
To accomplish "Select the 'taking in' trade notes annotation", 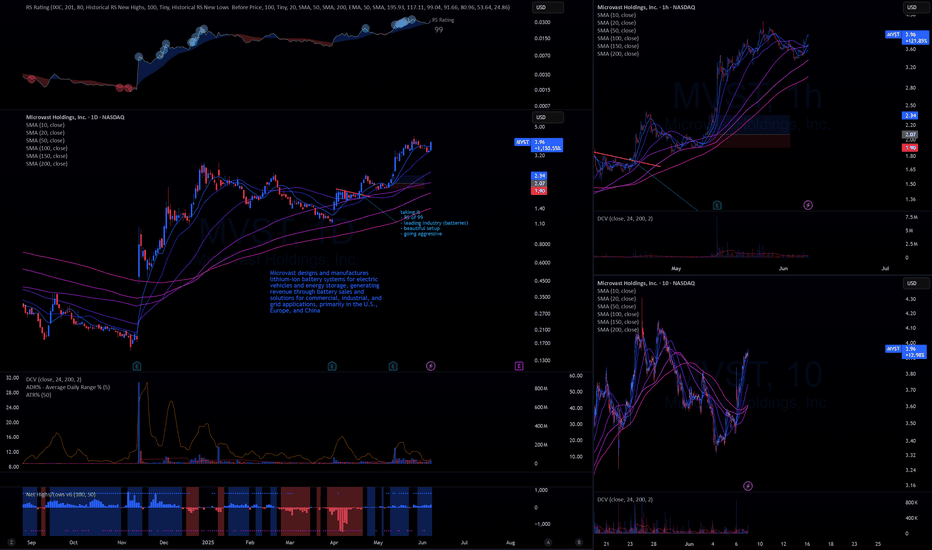I will click(434, 223).
